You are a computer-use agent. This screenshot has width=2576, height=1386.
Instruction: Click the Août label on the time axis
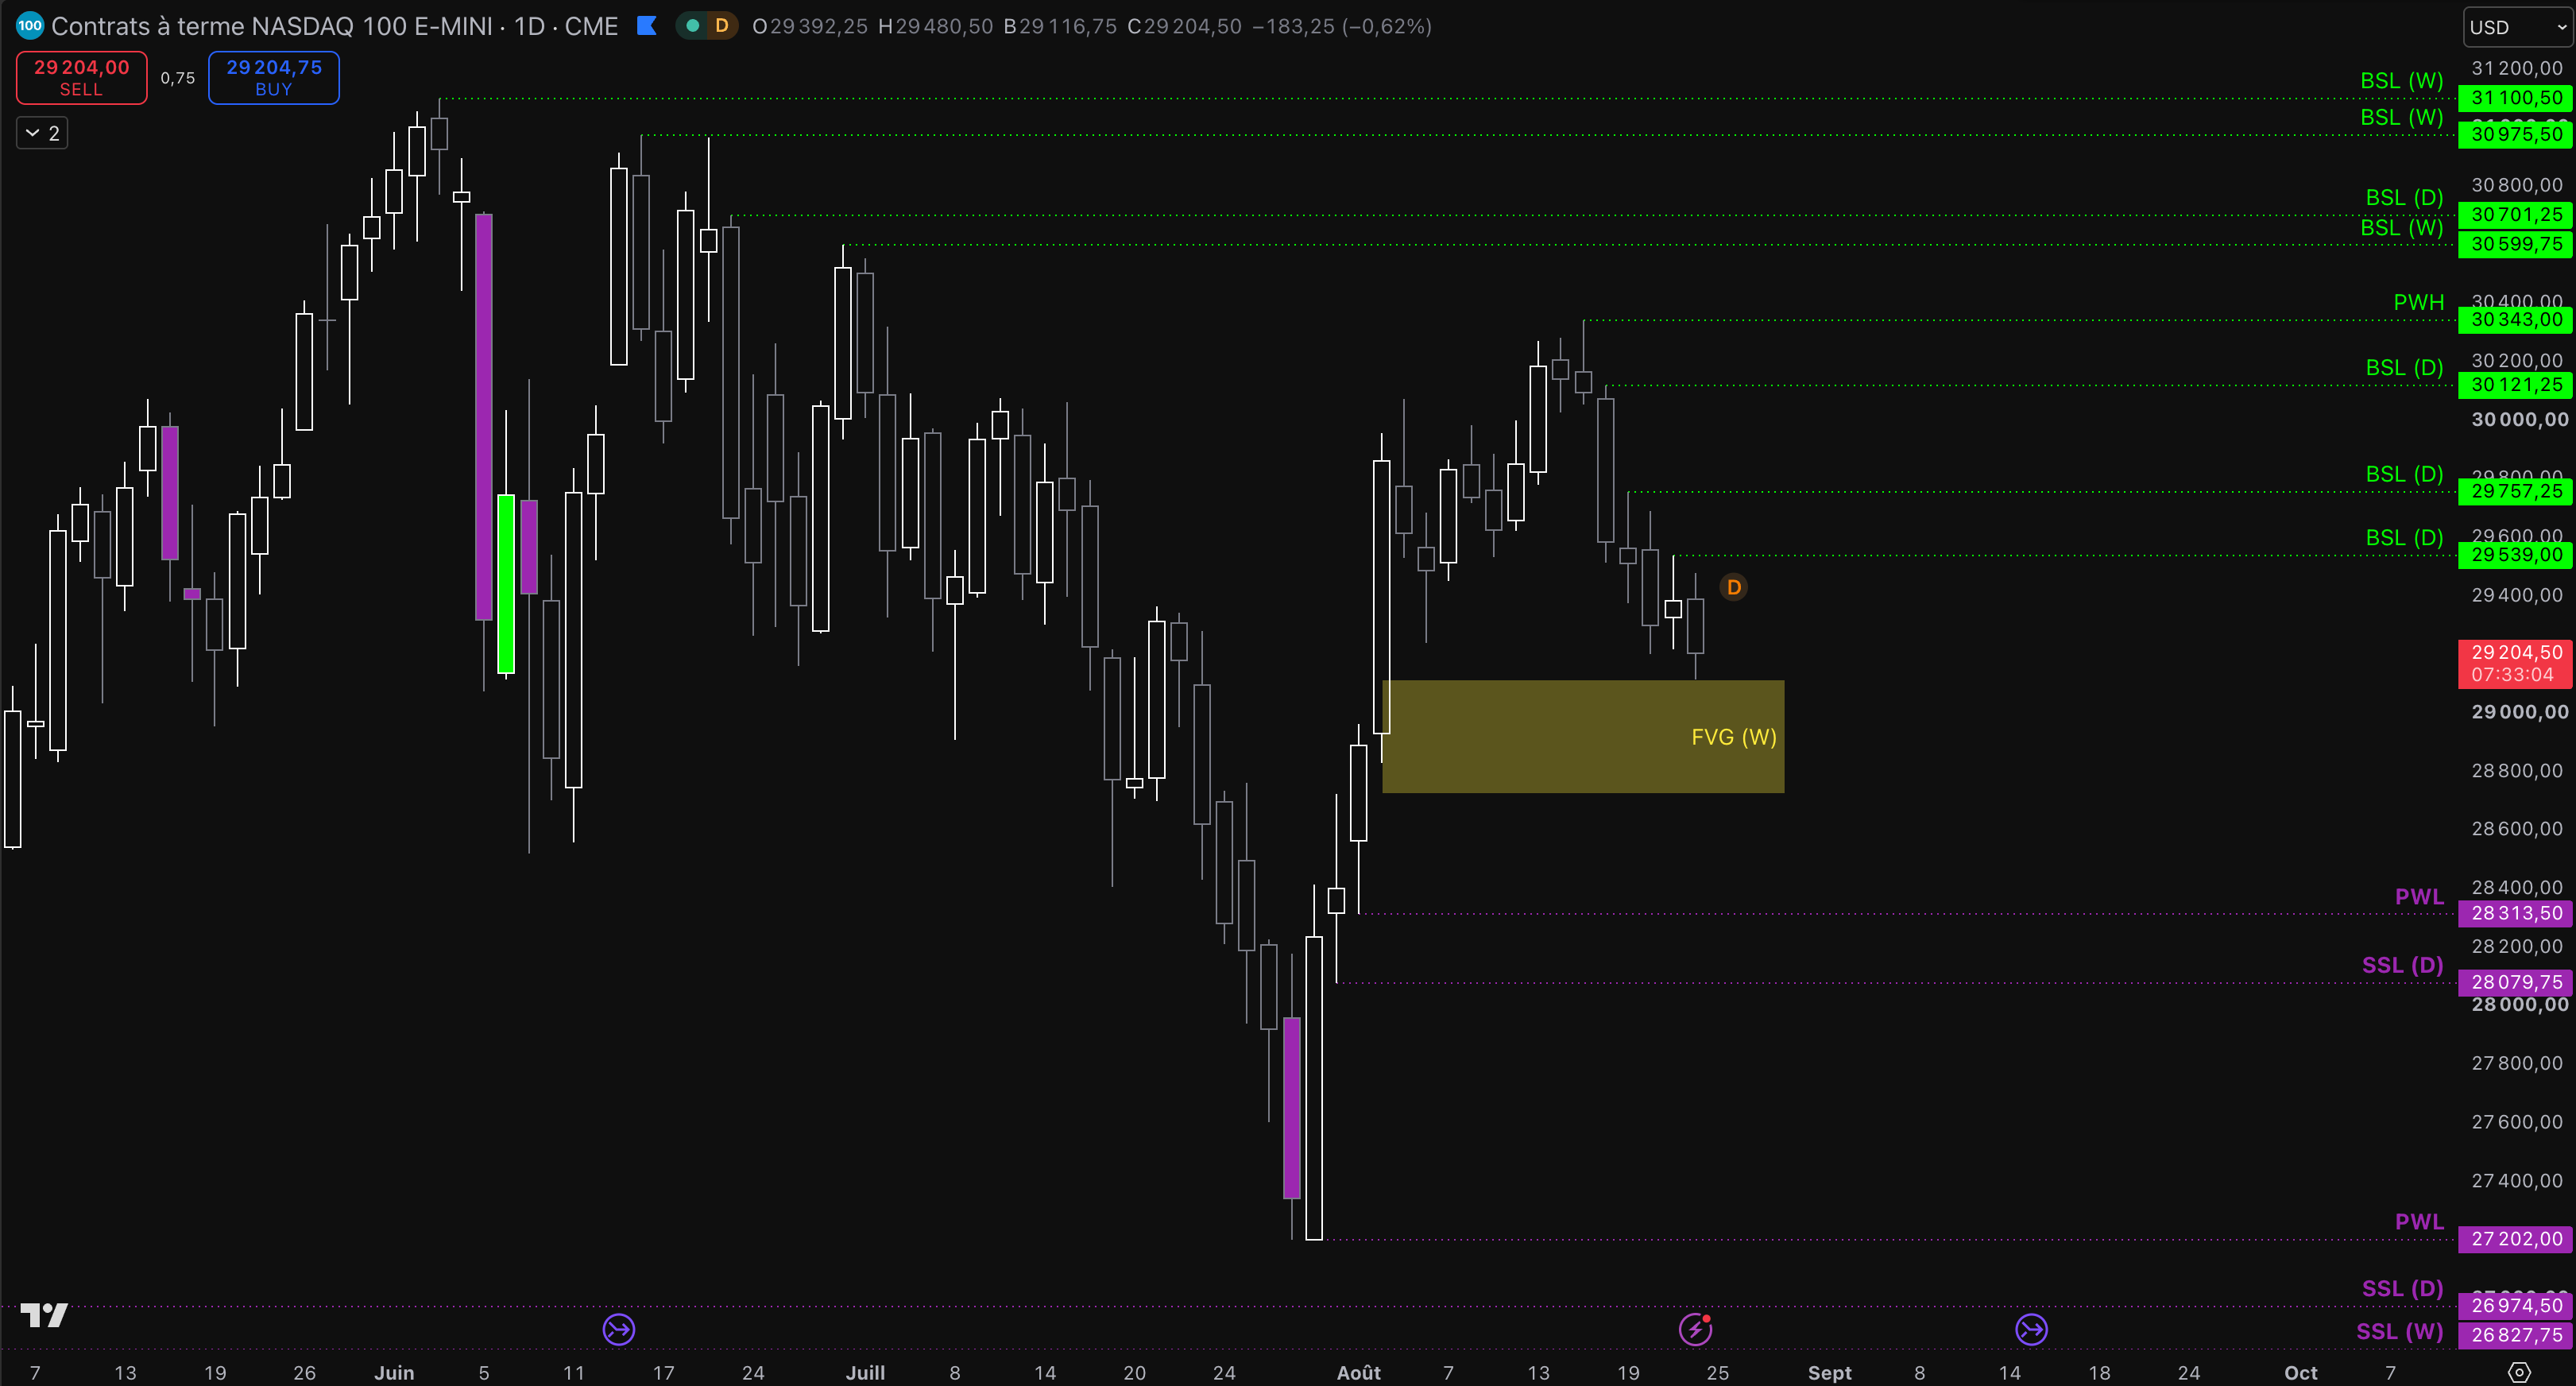[x=1359, y=1373]
